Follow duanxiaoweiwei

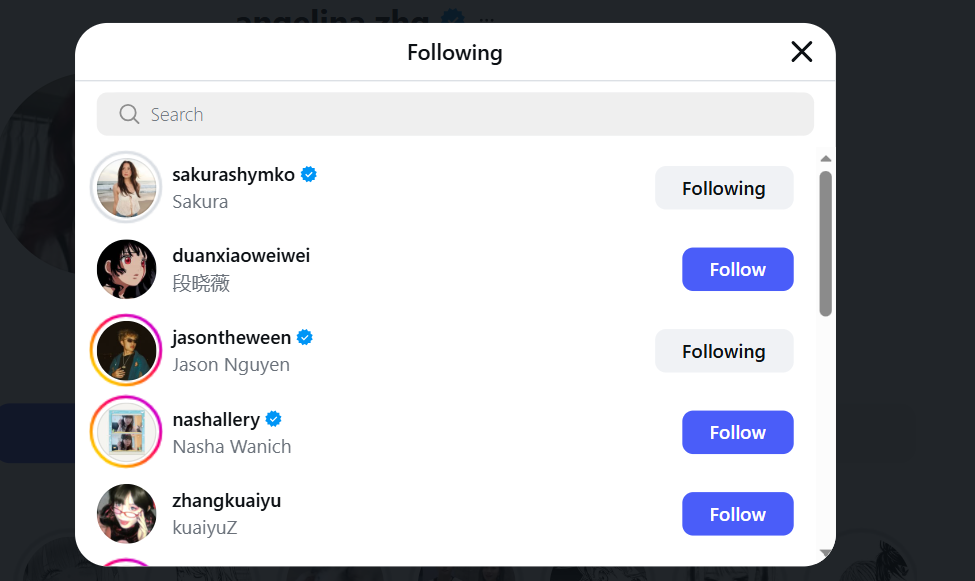[737, 269]
